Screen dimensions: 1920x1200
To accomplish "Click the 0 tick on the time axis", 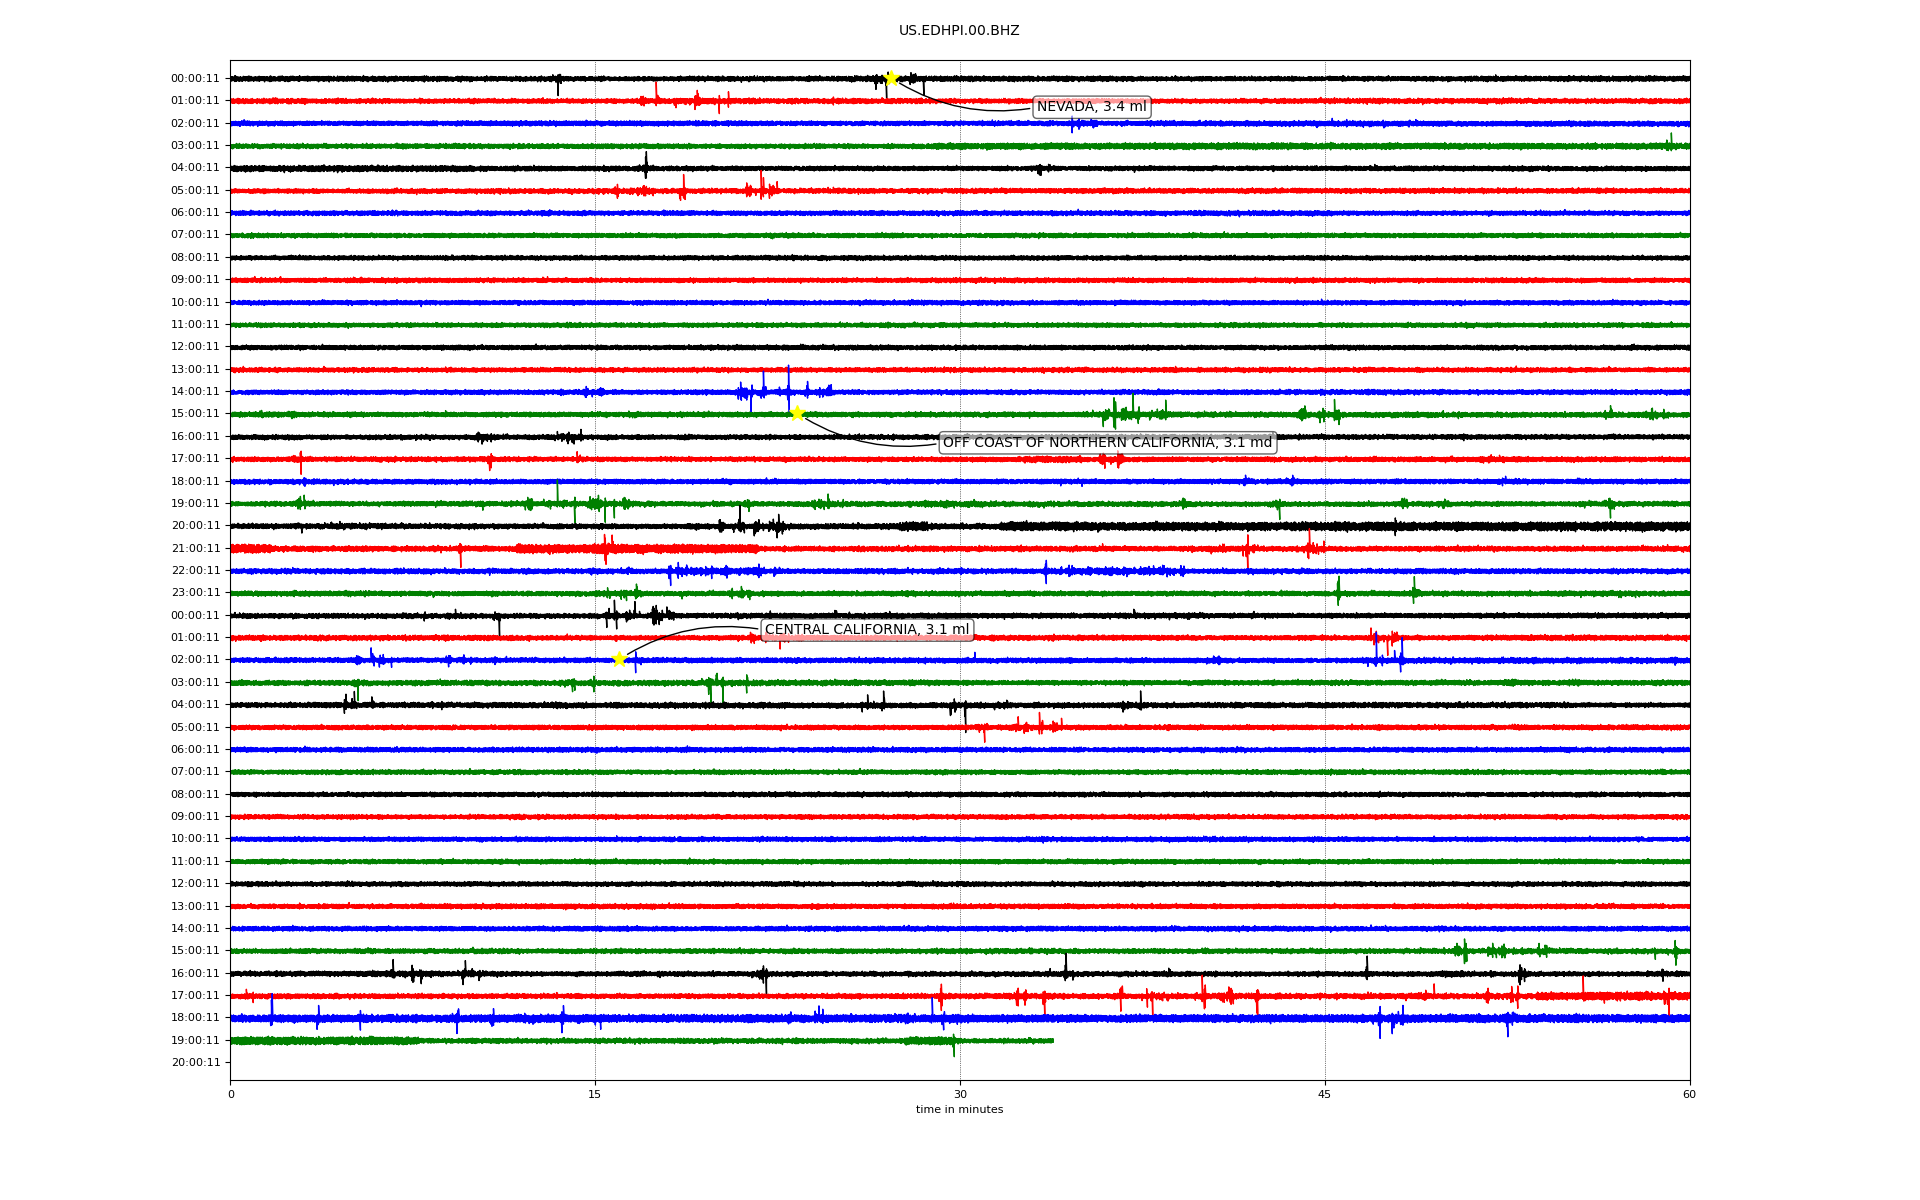I will point(231,1094).
